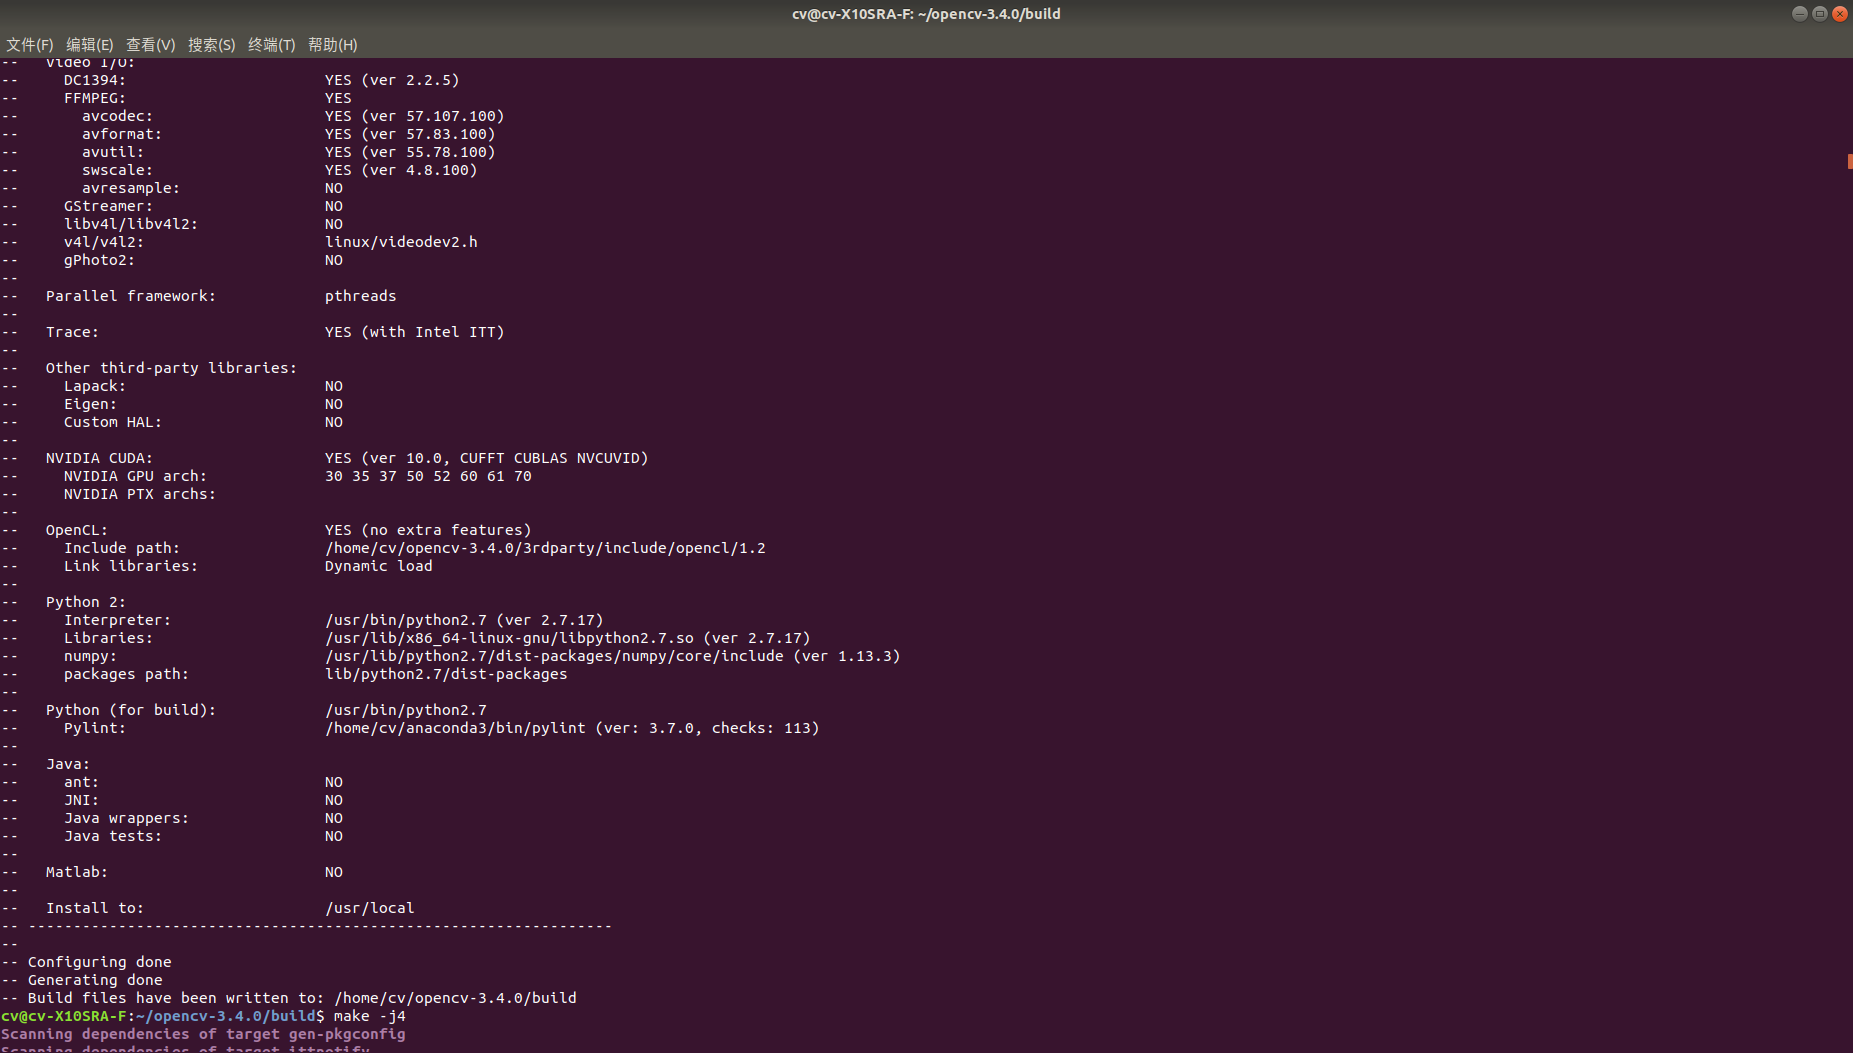Click the 'Matlab:' label
1853x1053 pixels.
click(x=77, y=872)
